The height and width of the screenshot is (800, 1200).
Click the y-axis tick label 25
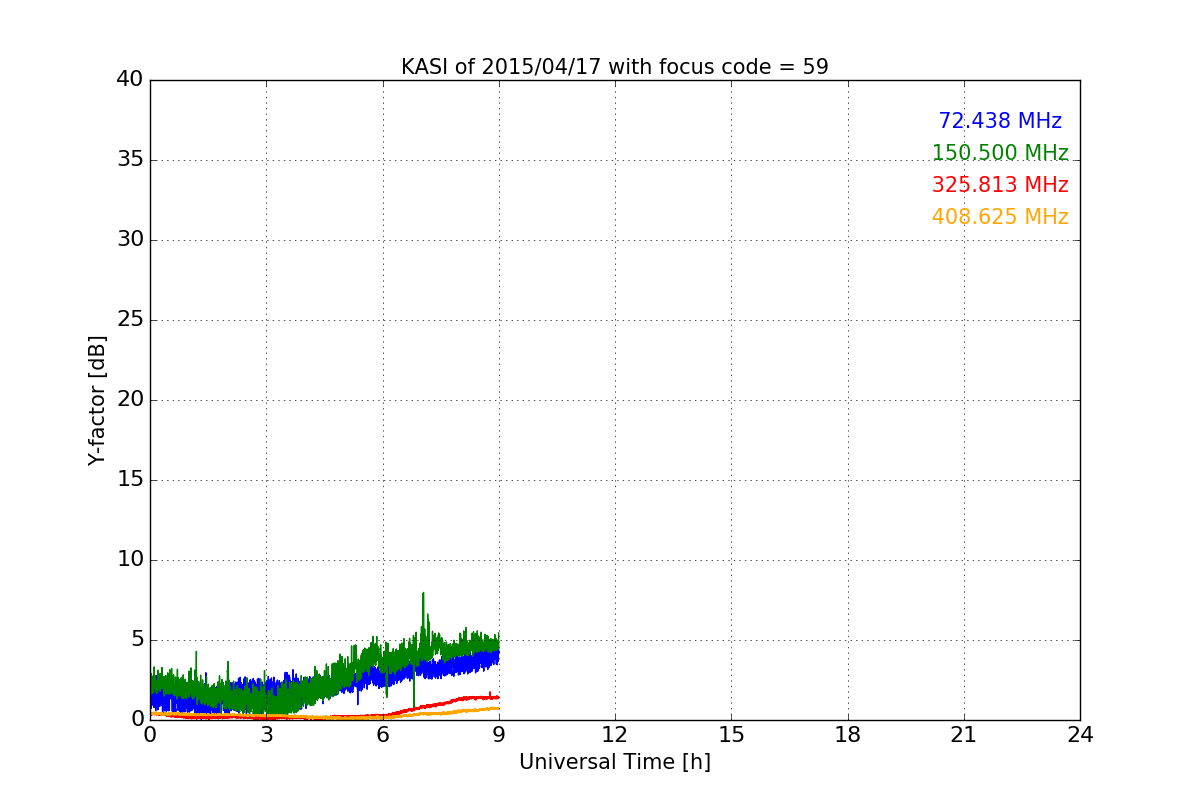tap(130, 320)
